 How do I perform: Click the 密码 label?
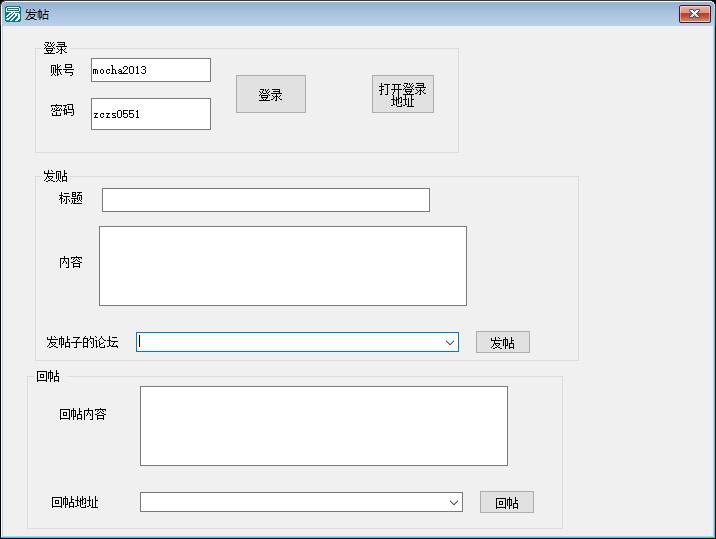coord(62,110)
